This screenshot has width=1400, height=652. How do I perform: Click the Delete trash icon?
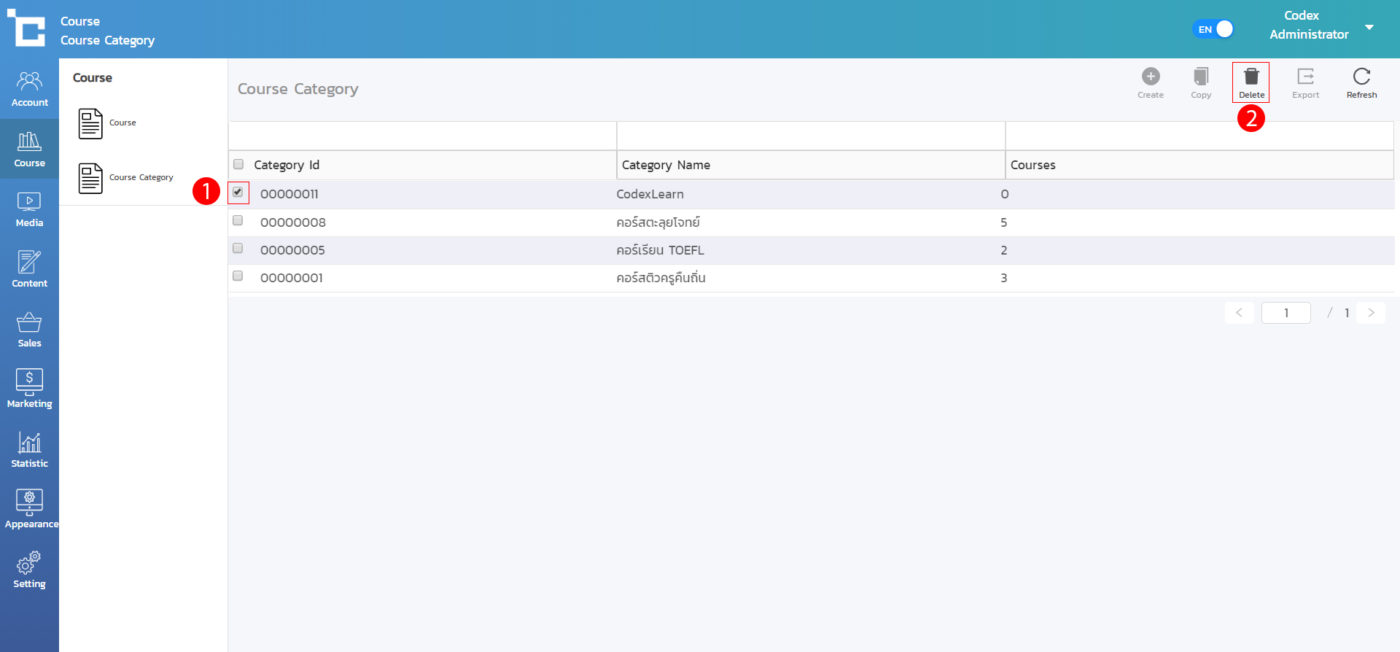coord(1251,77)
